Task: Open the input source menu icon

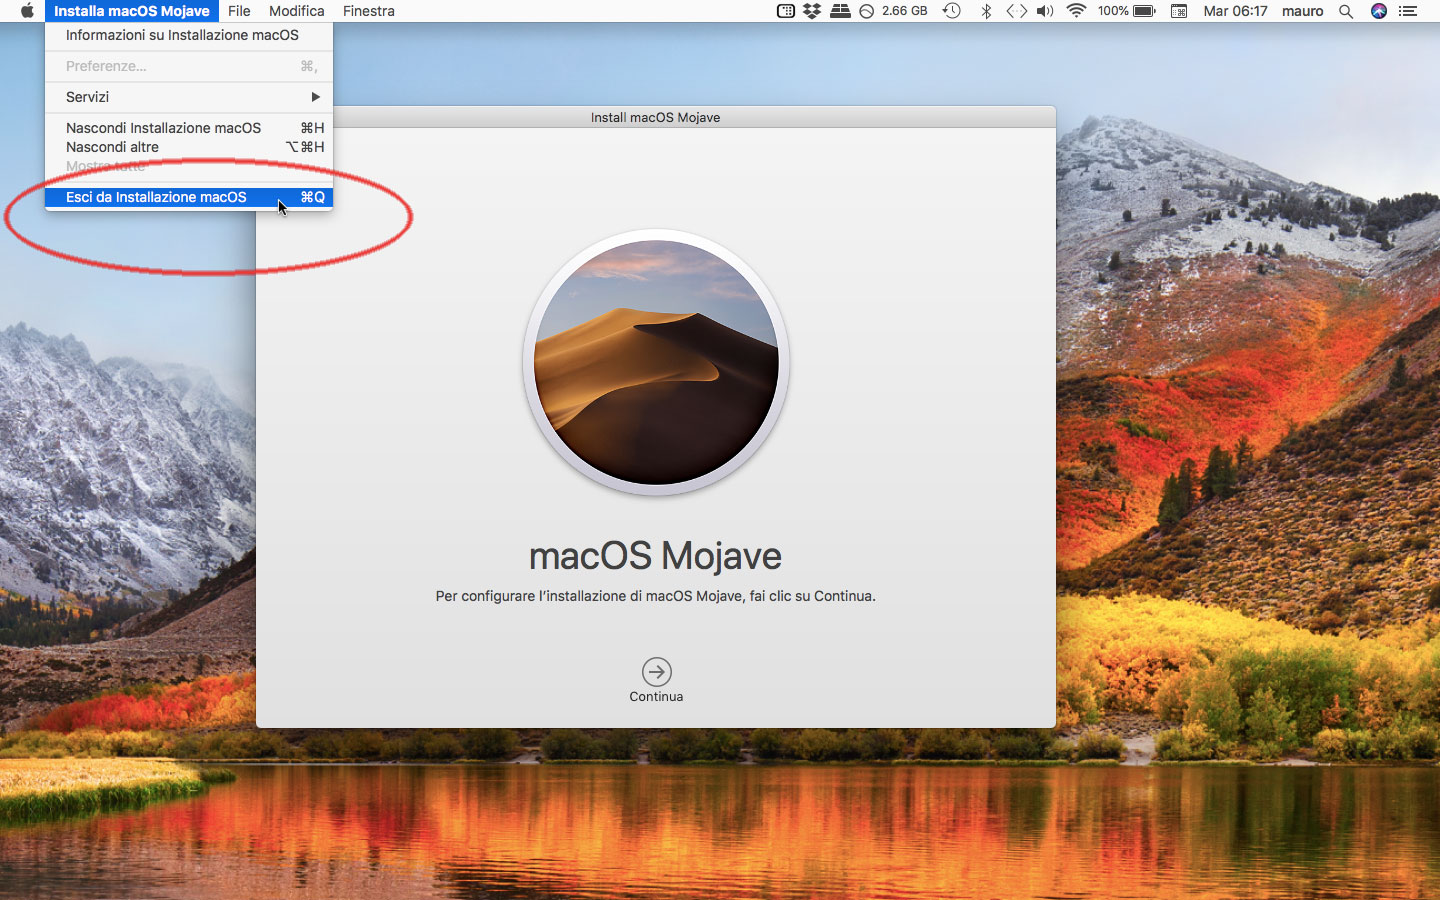Action: 1179,11
